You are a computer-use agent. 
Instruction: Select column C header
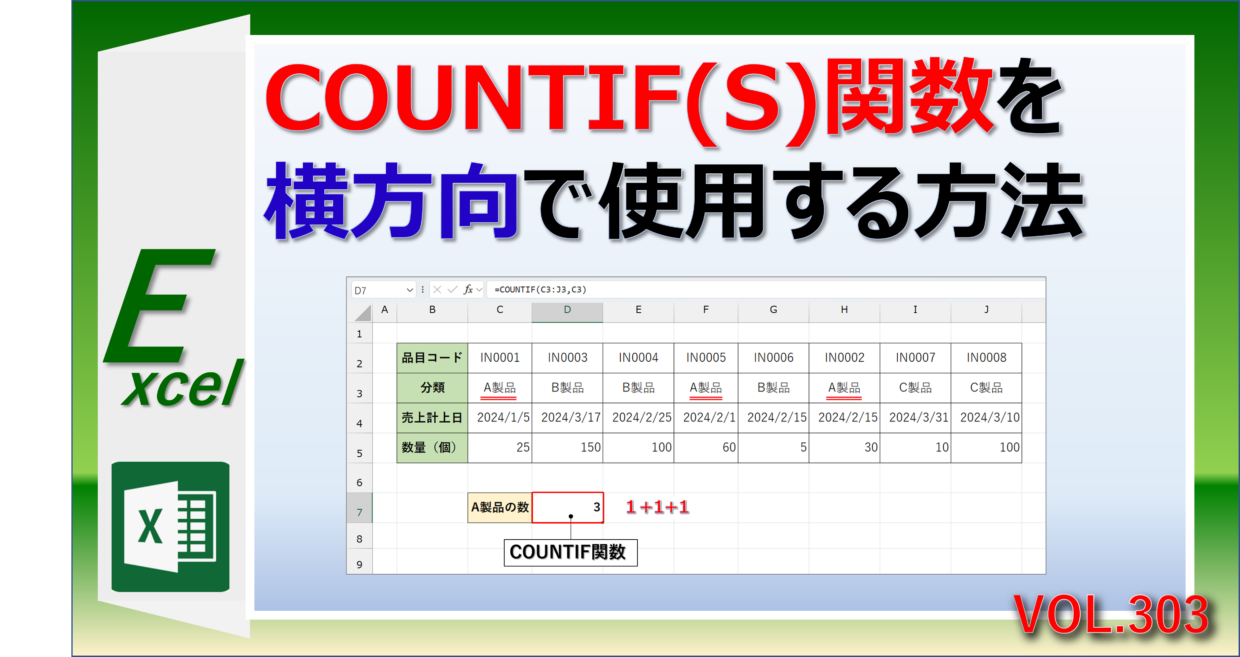coord(500,311)
